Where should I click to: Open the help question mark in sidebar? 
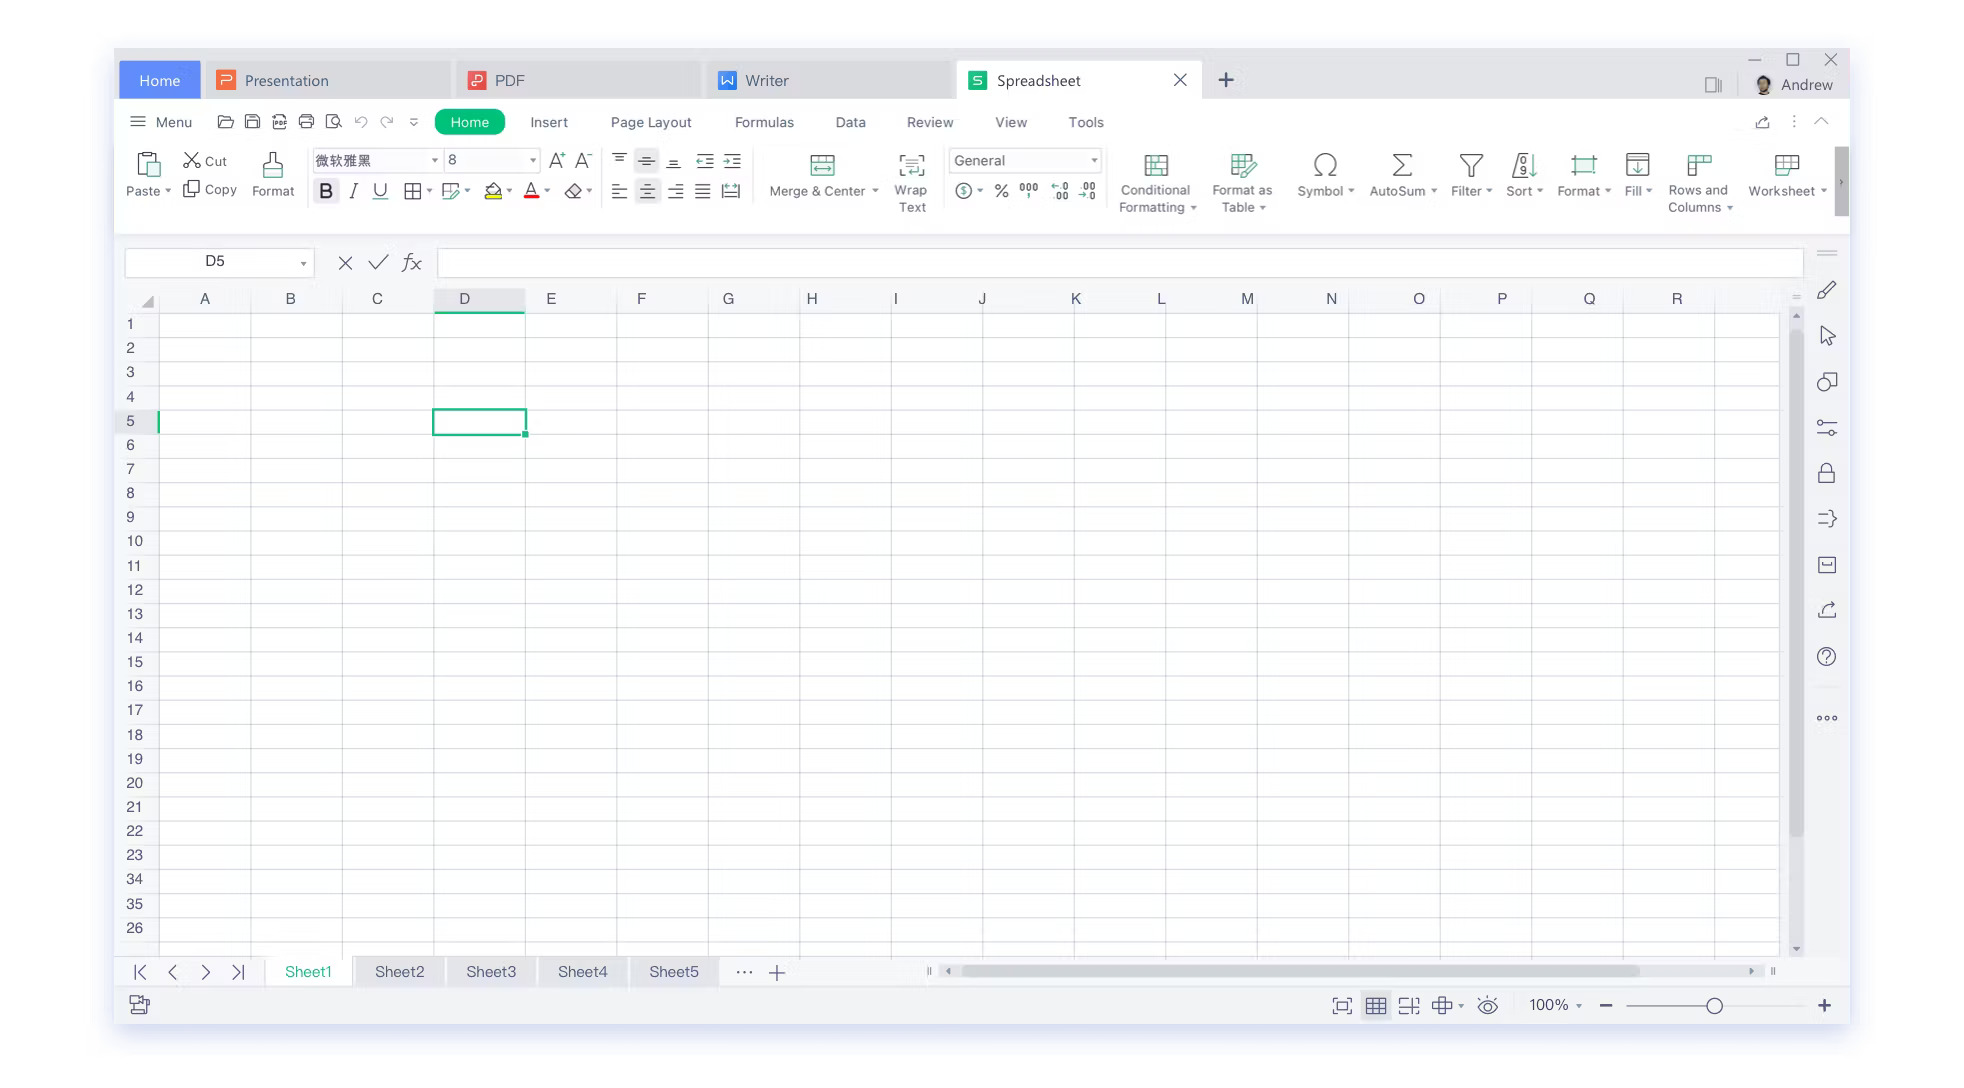click(1826, 657)
